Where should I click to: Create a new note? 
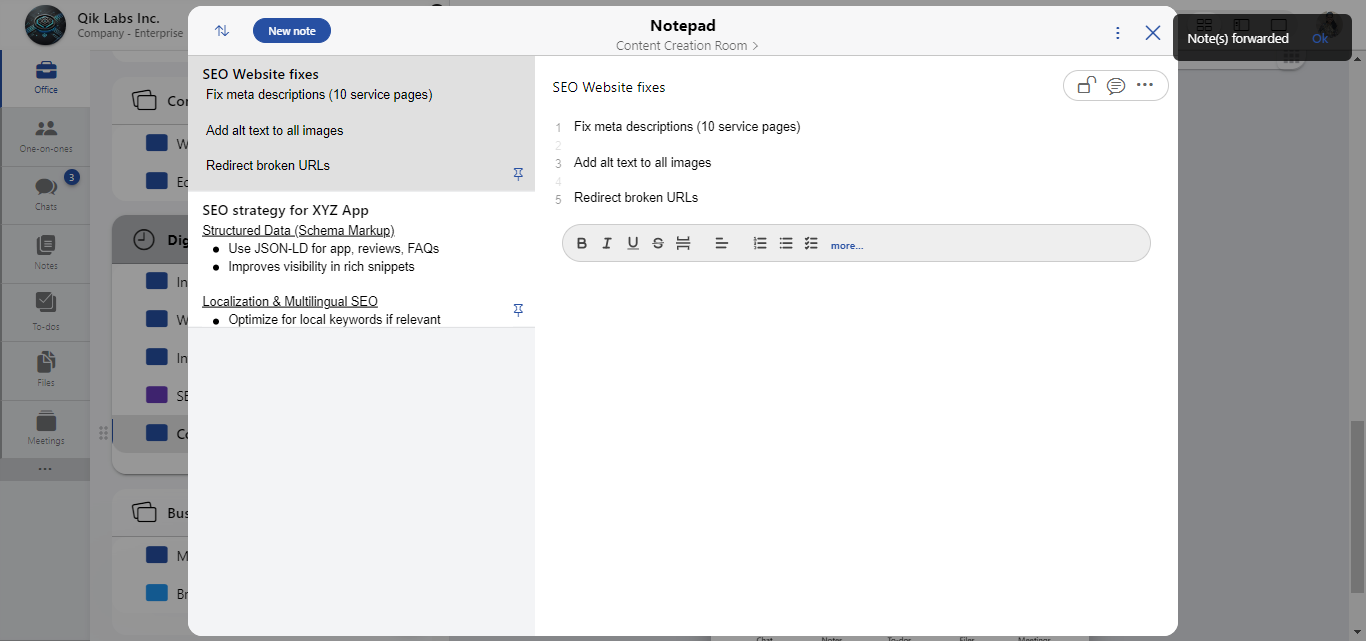tap(291, 31)
